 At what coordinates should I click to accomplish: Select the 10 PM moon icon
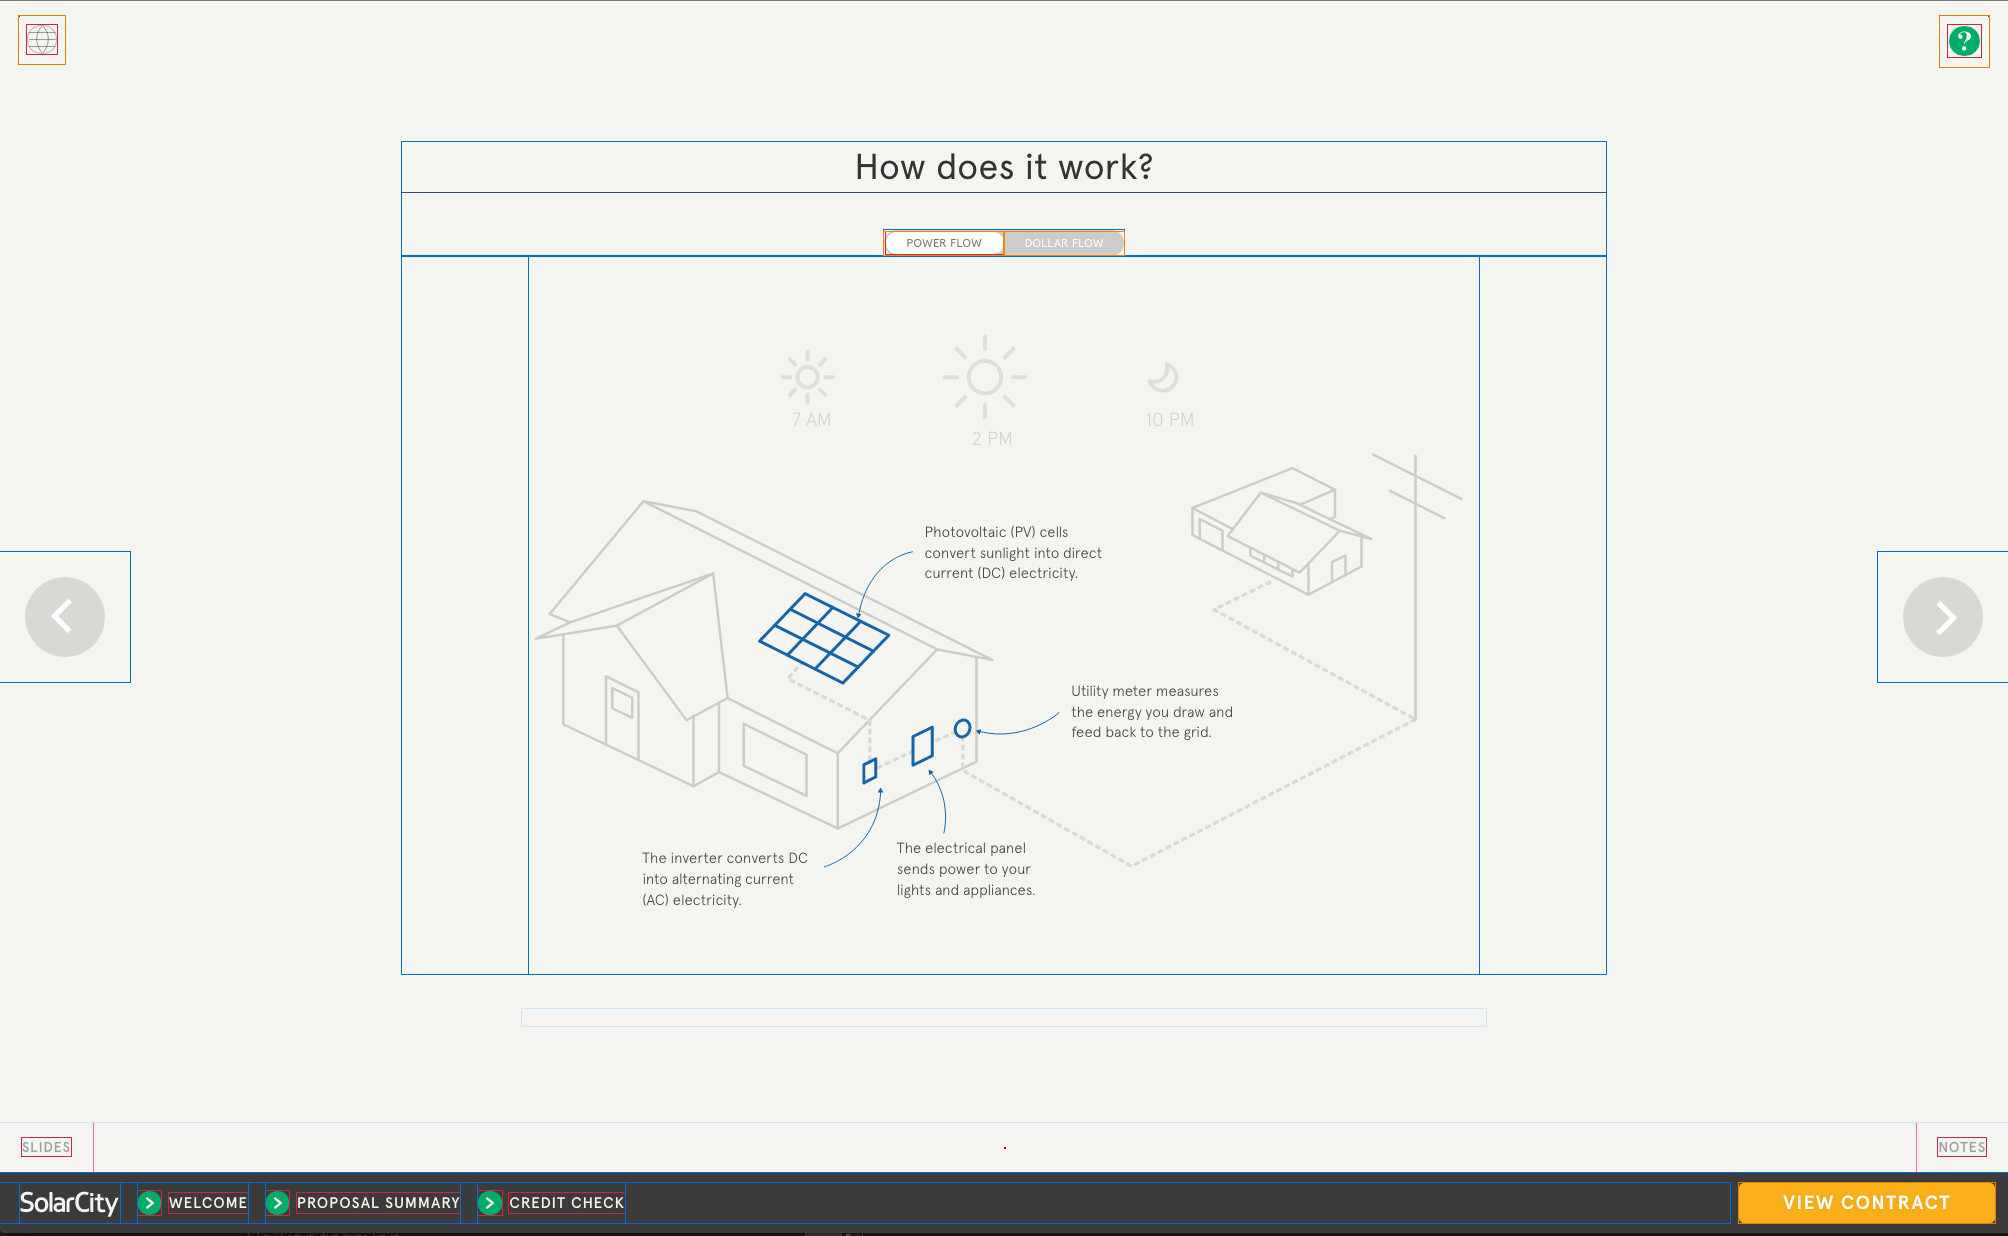[x=1163, y=377]
